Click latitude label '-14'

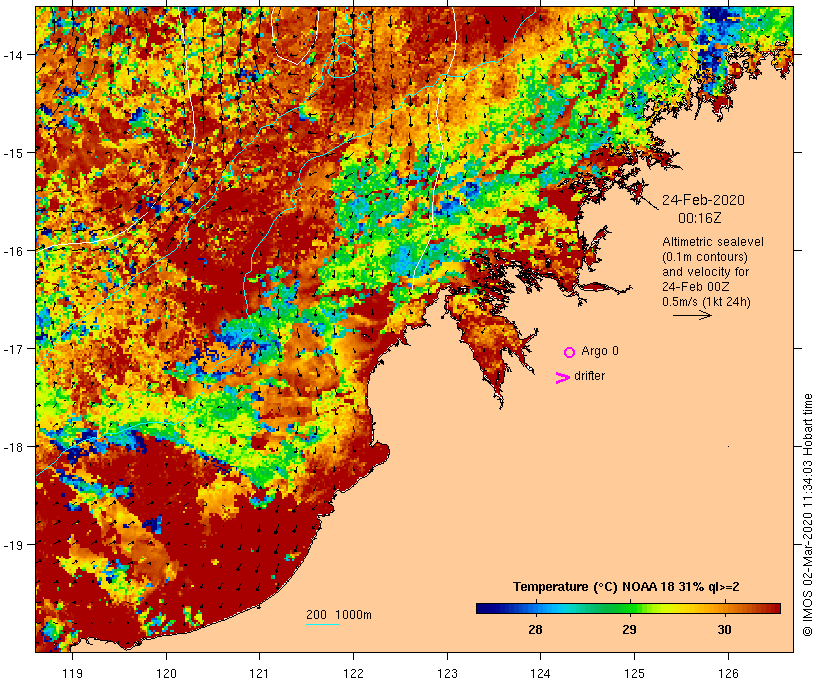coord(13,54)
